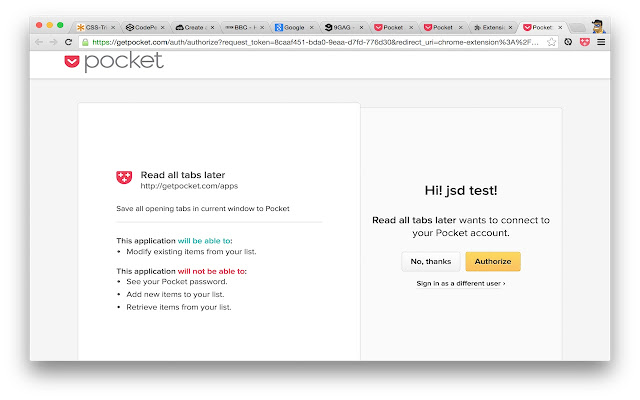
Task: Click the Hi! jsd test! greeting
Action: click(461, 191)
